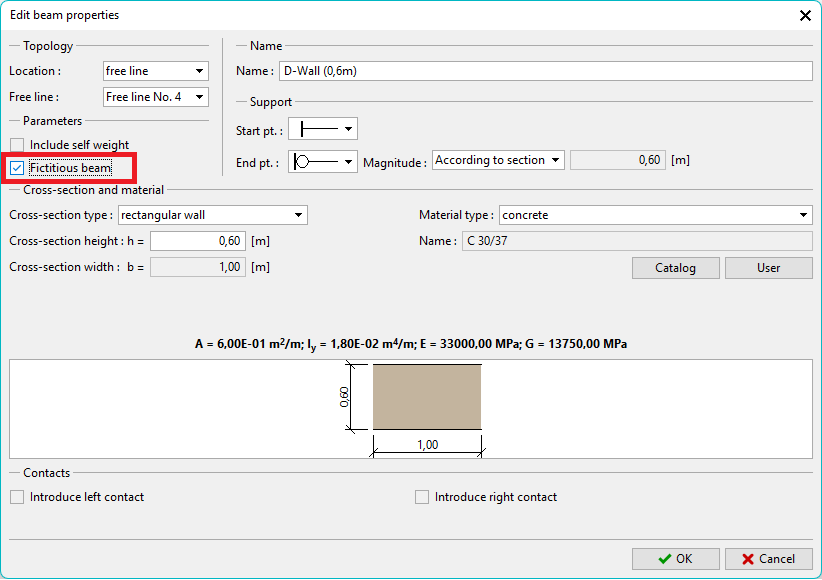Confirm with the OK button
The width and height of the screenshot is (822, 580).
(675, 559)
